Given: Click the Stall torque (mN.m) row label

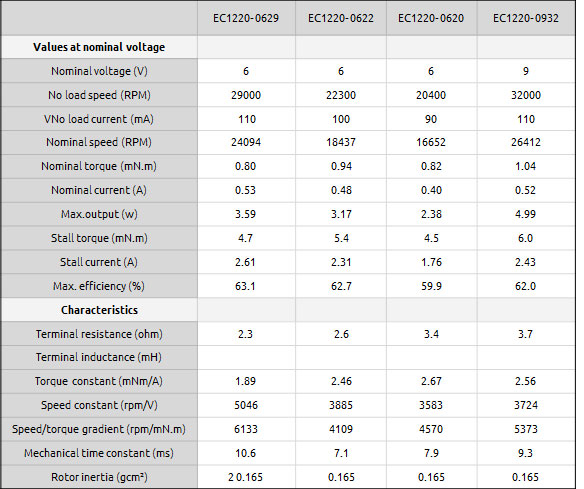Looking at the screenshot, I should tap(99, 238).
